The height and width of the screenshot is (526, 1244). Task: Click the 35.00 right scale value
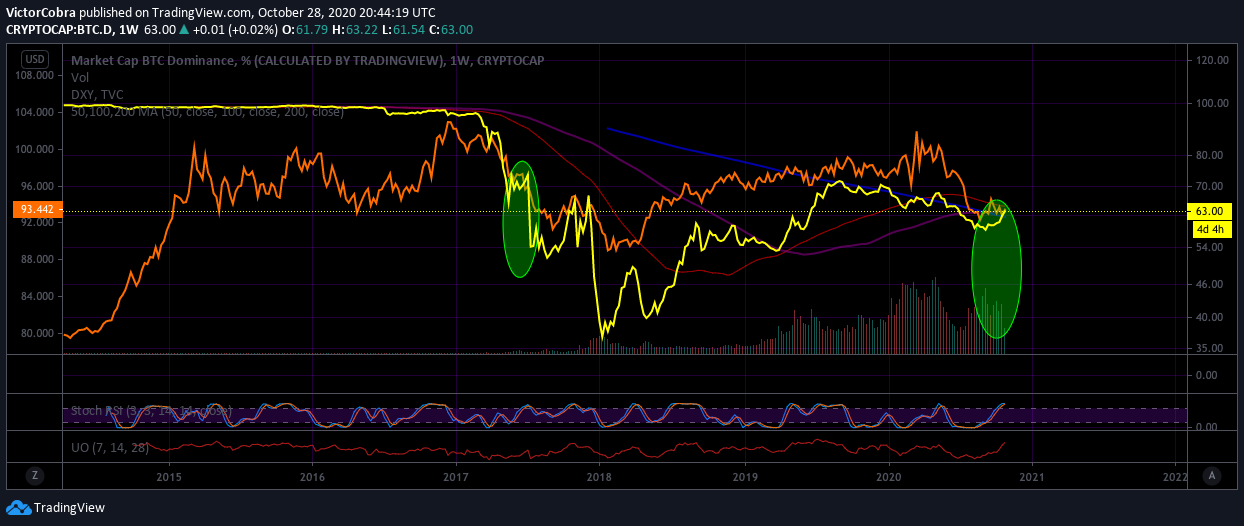coord(1212,348)
